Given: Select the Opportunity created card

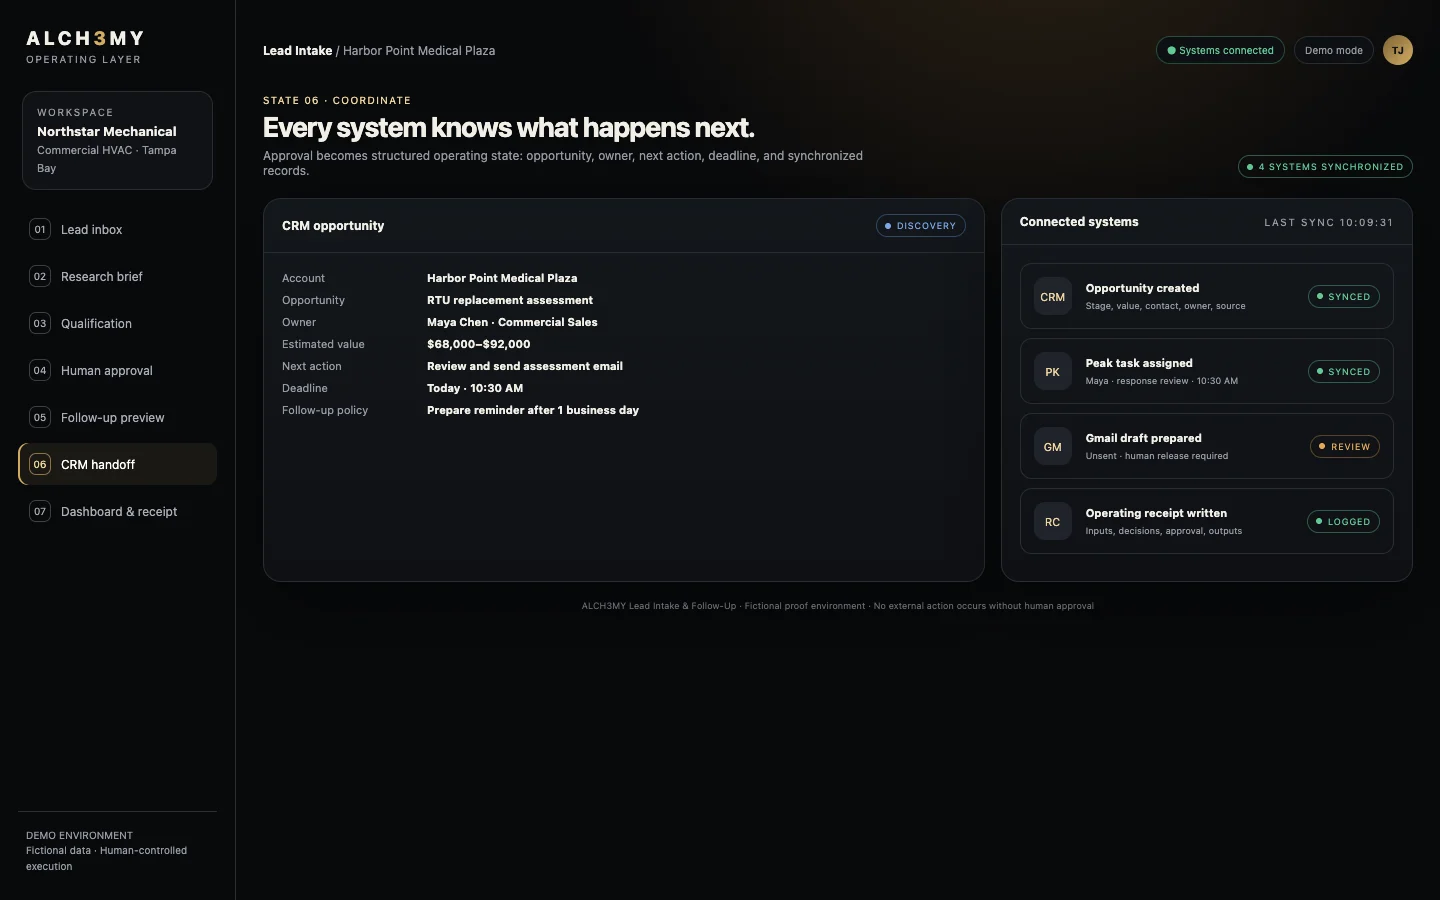Looking at the screenshot, I should (x=1206, y=296).
